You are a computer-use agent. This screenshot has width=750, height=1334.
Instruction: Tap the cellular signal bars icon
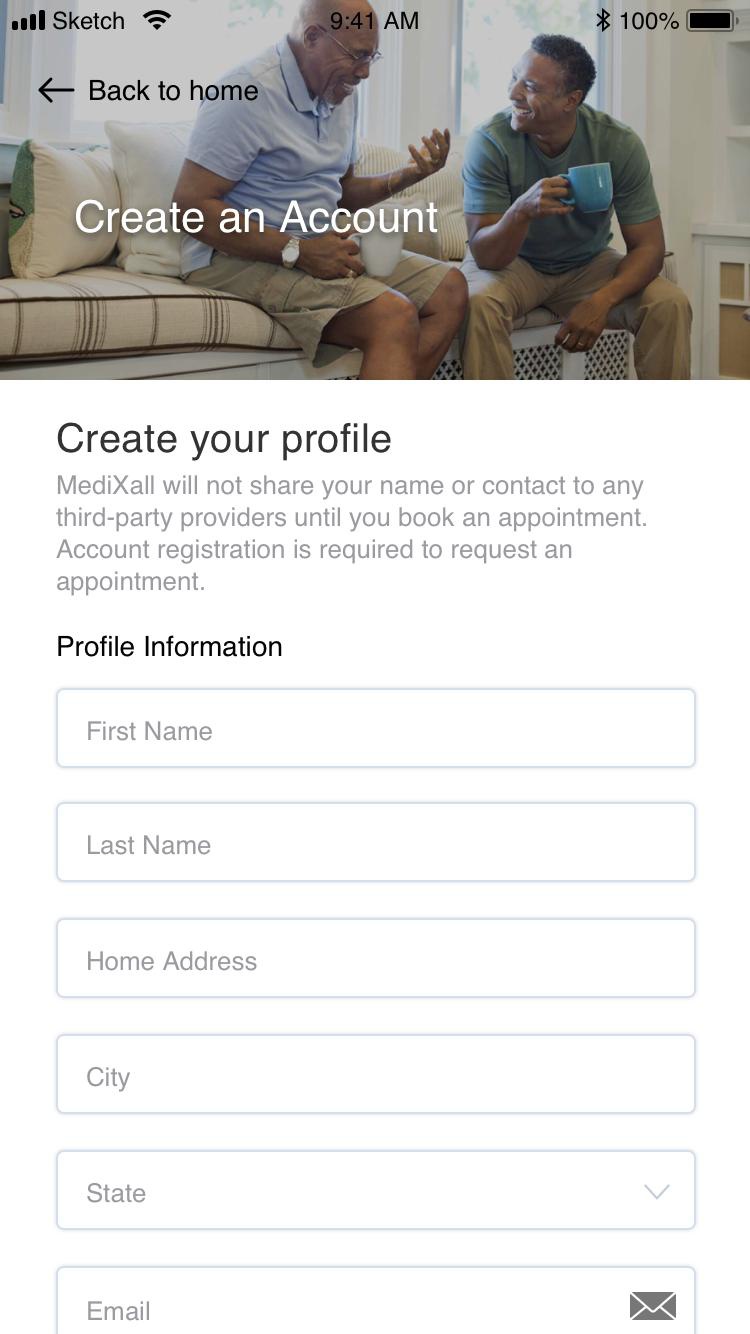[x=28, y=21]
